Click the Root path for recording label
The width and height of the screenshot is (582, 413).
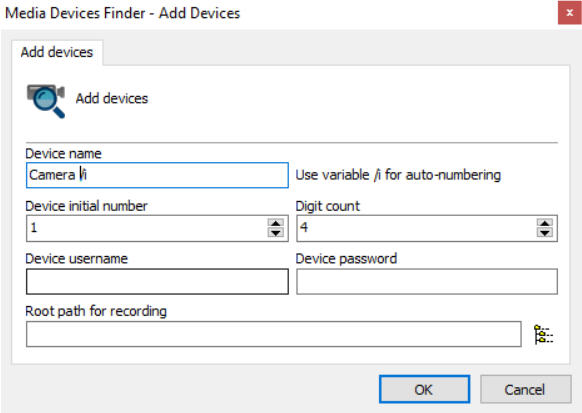coord(96,311)
